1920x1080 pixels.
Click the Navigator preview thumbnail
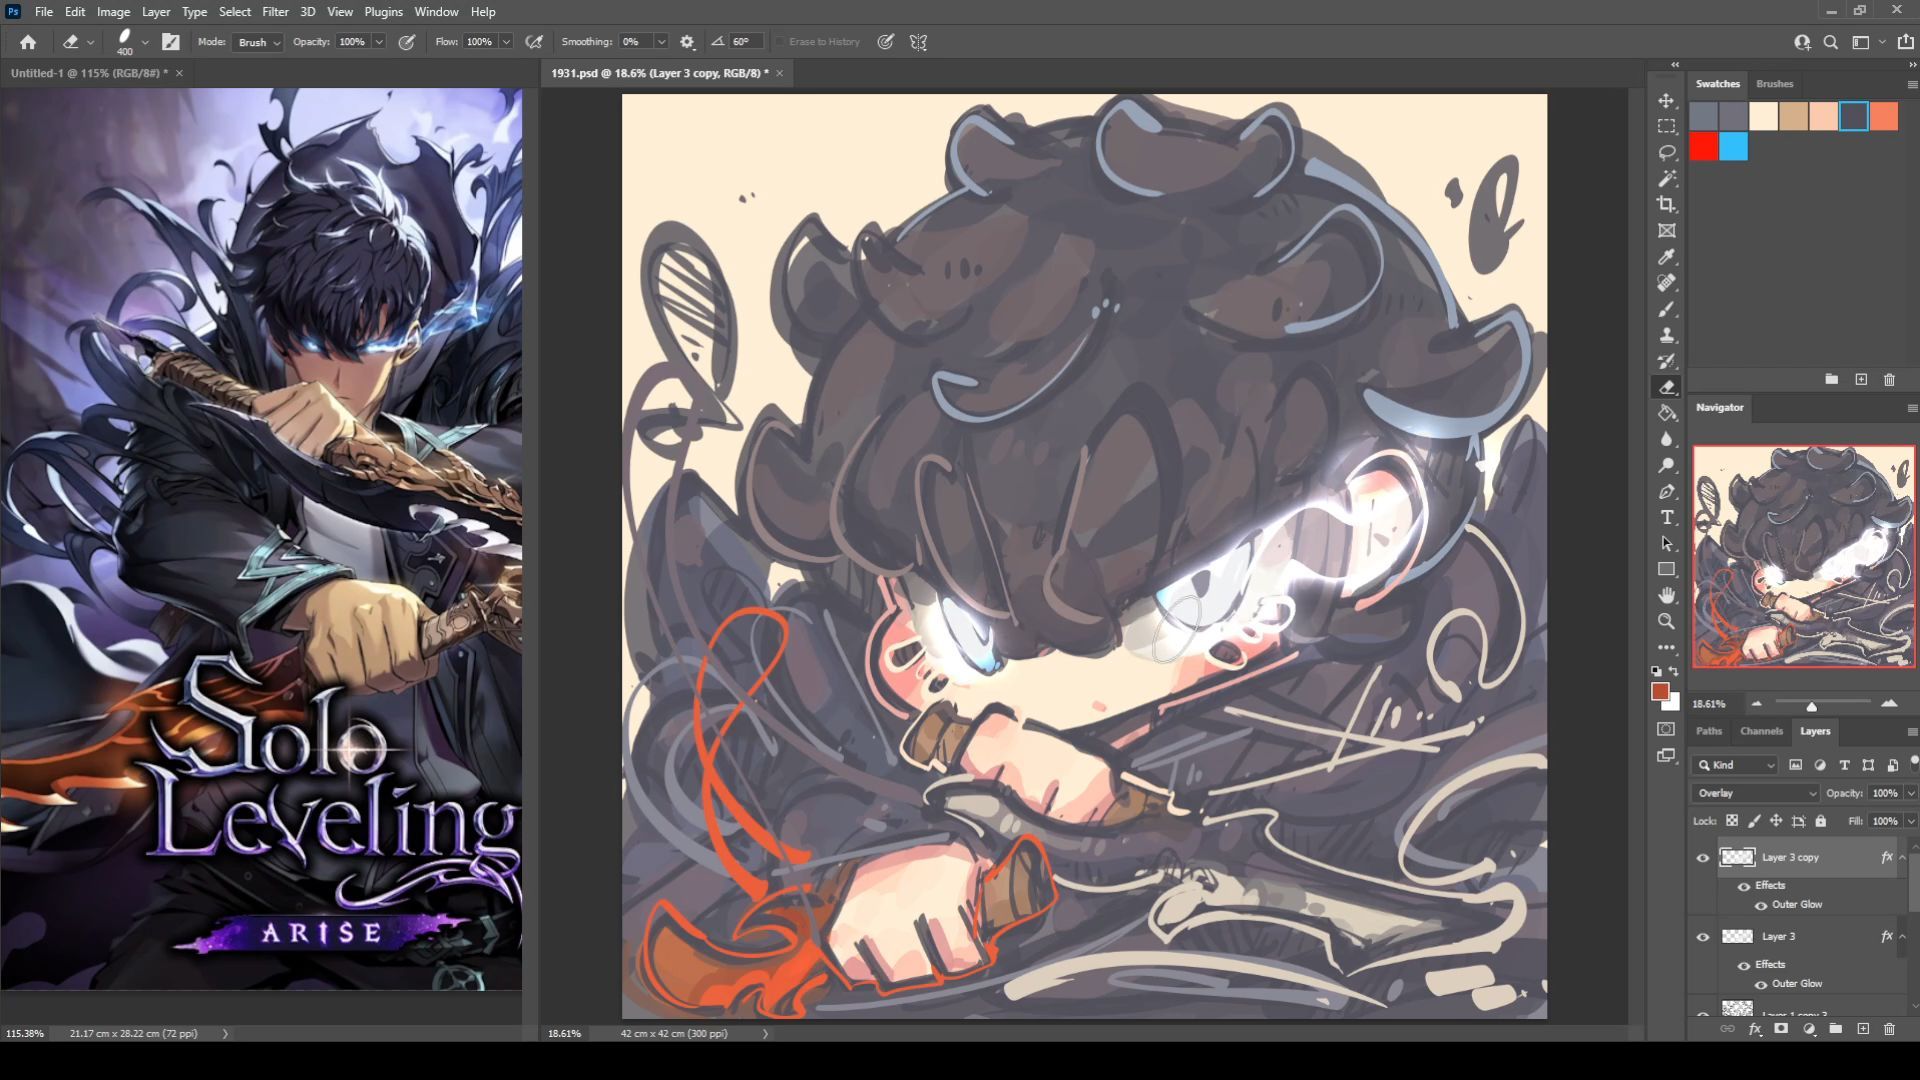[x=1803, y=557]
